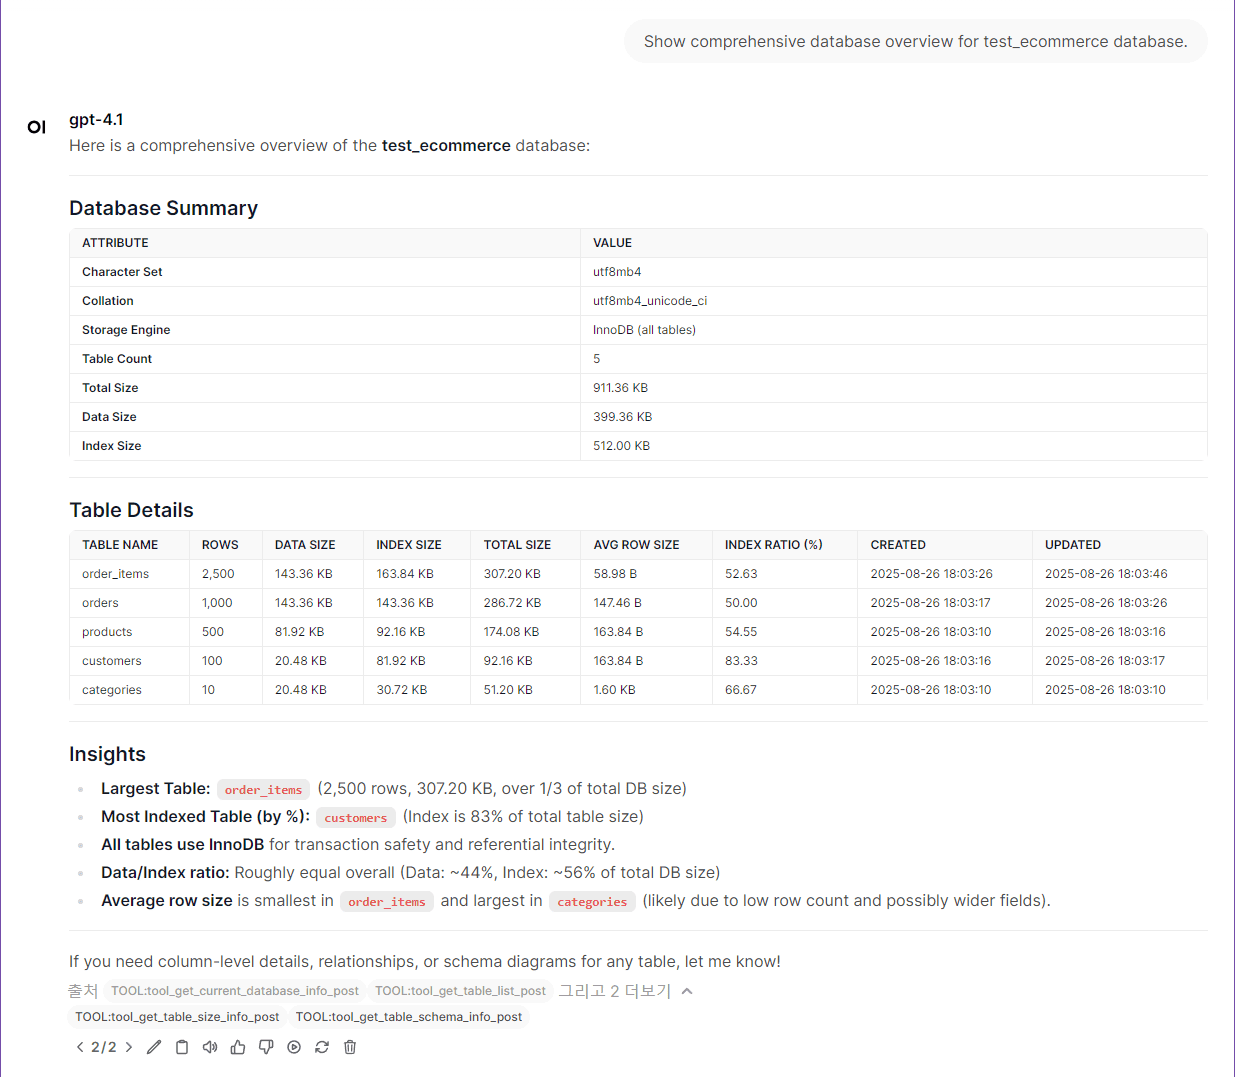Click the Character Set attribute cell
This screenshot has width=1235, height=1077.
tap(325, 272)
